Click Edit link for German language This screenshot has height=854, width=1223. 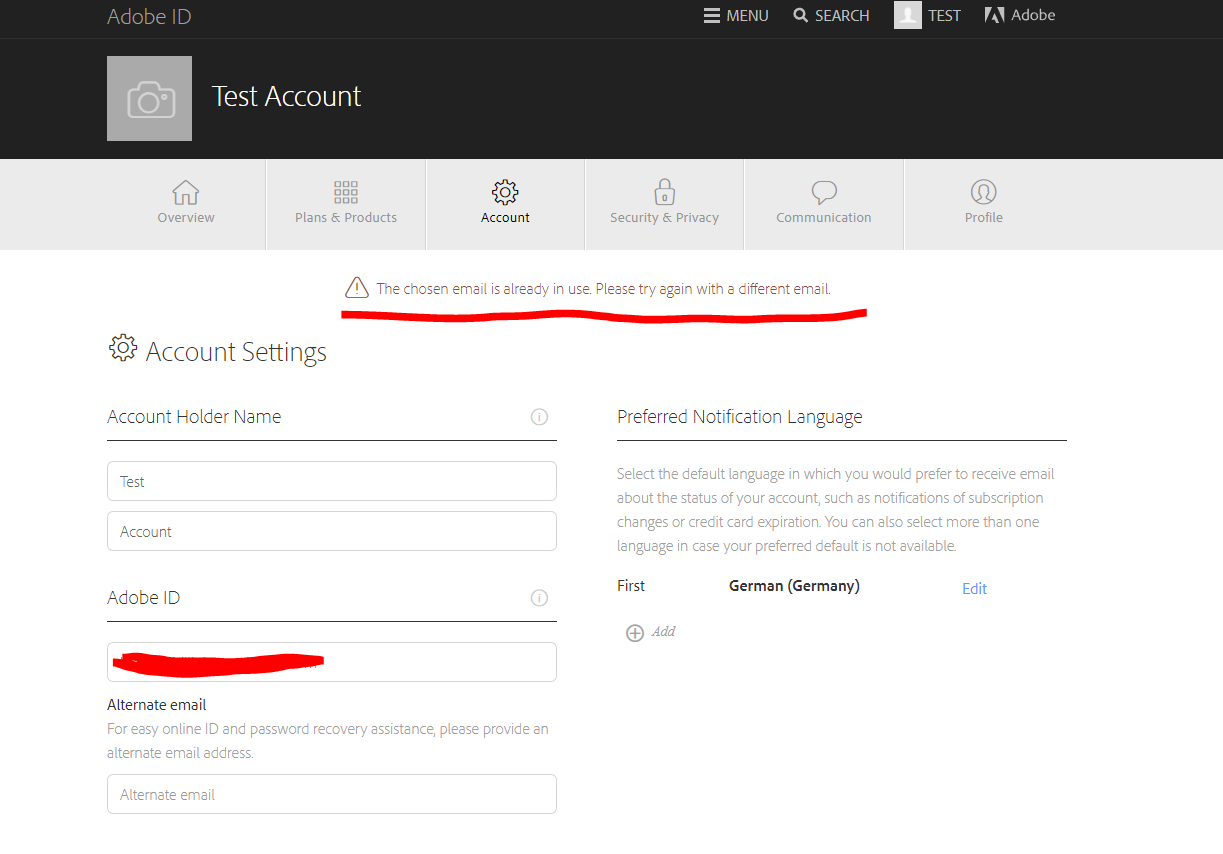click(974, 589)
